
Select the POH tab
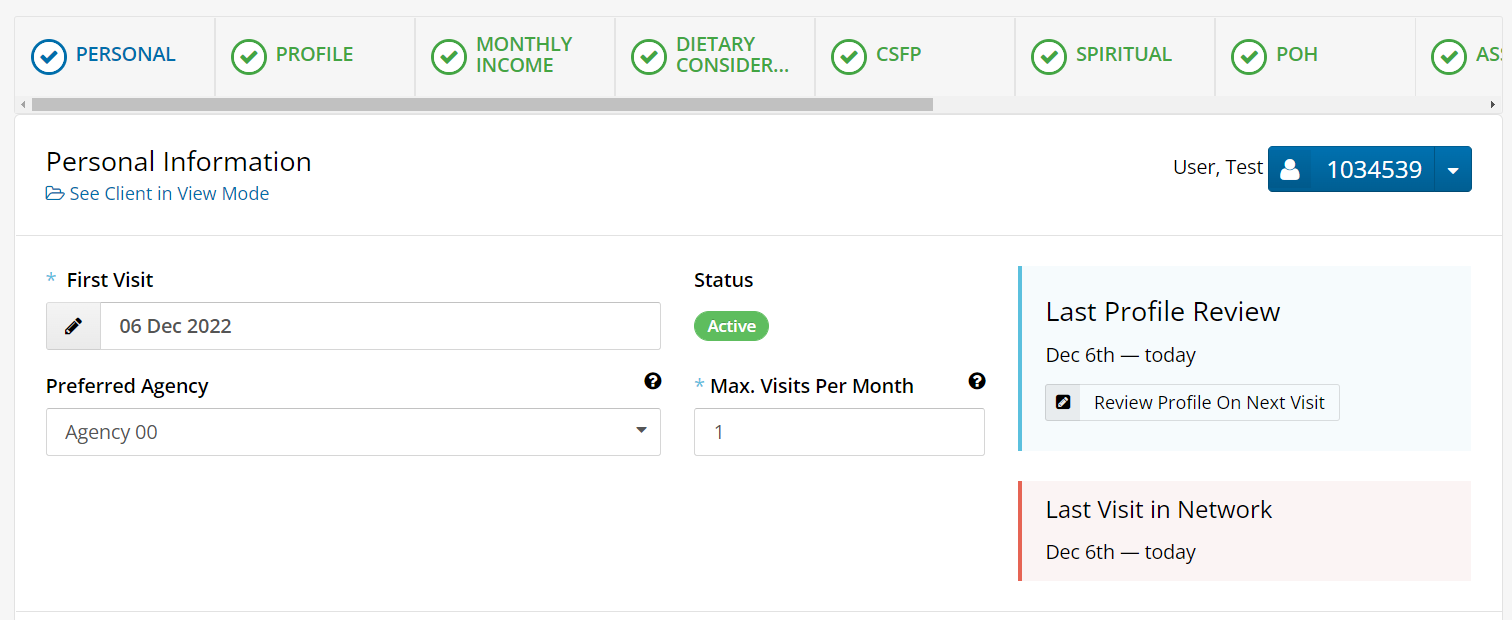point(1296,55)
